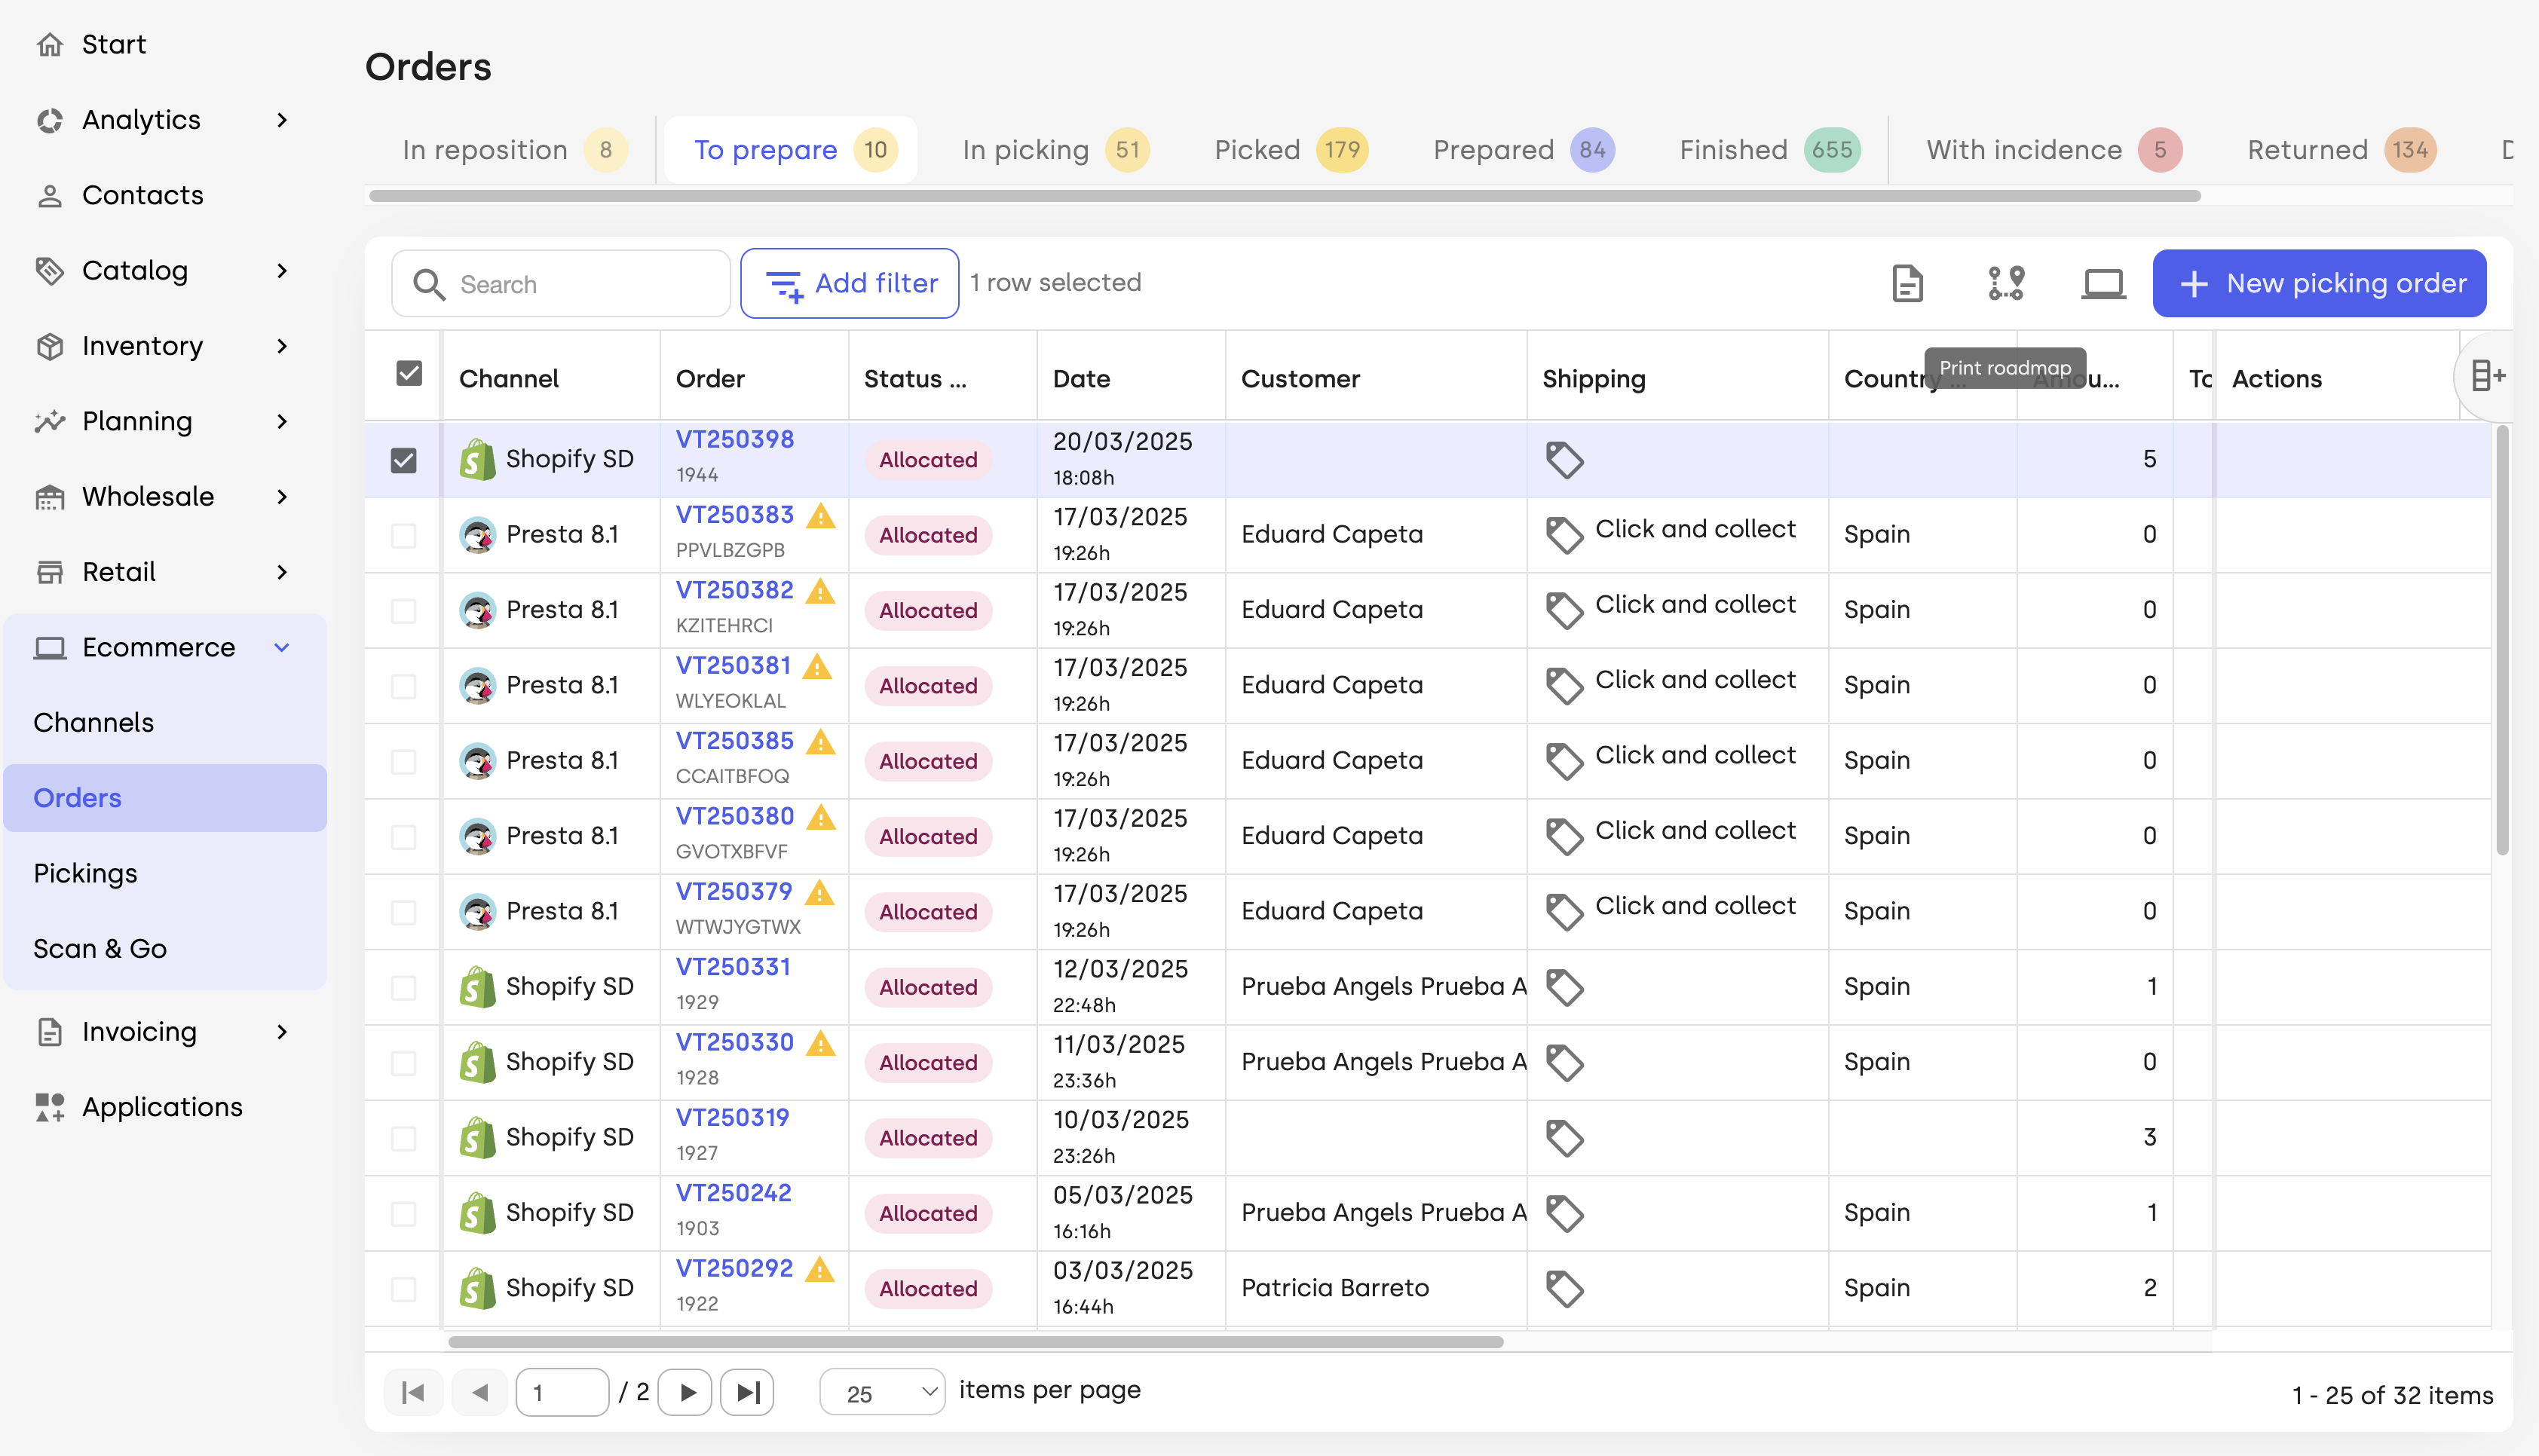Click the warning icon on order VT250382
The height and width of the screenshot is (1456, 2539).
point(821,591)
